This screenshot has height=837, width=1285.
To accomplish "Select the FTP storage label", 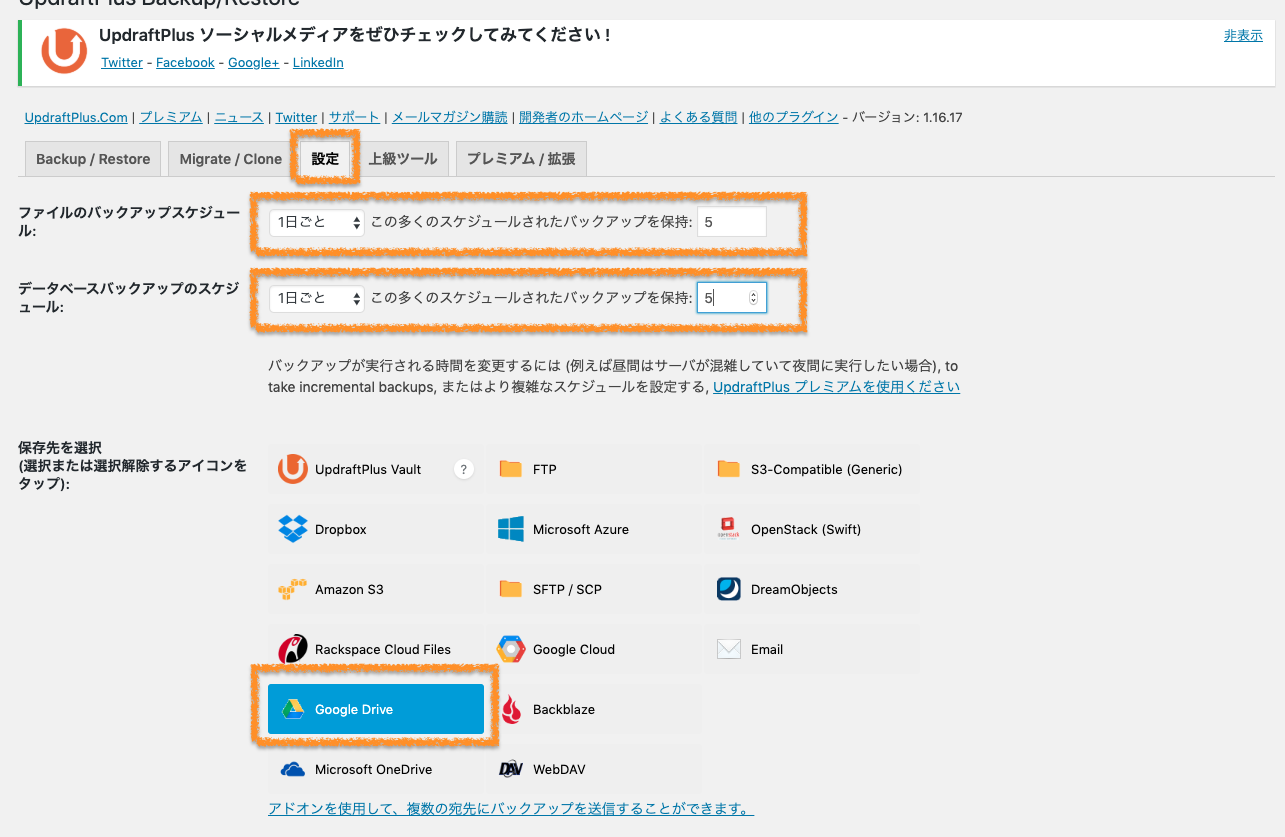I will pyautogui.click(x=545, y=469).
